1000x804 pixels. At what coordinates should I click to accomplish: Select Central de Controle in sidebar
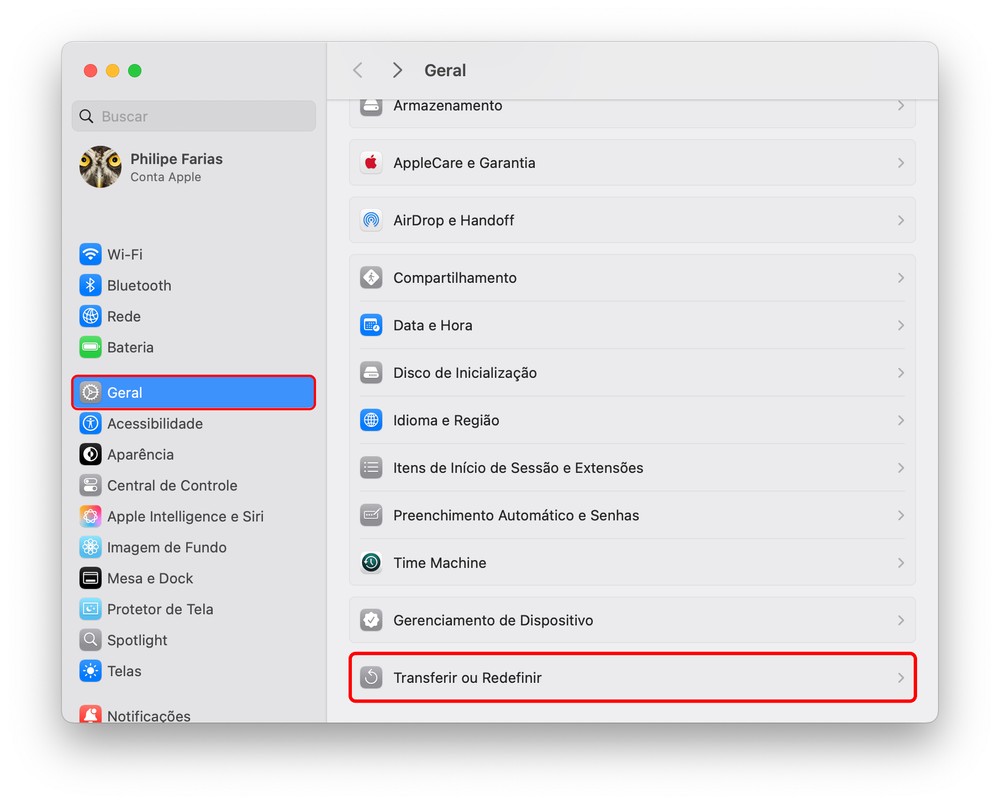tap(193, 485)
